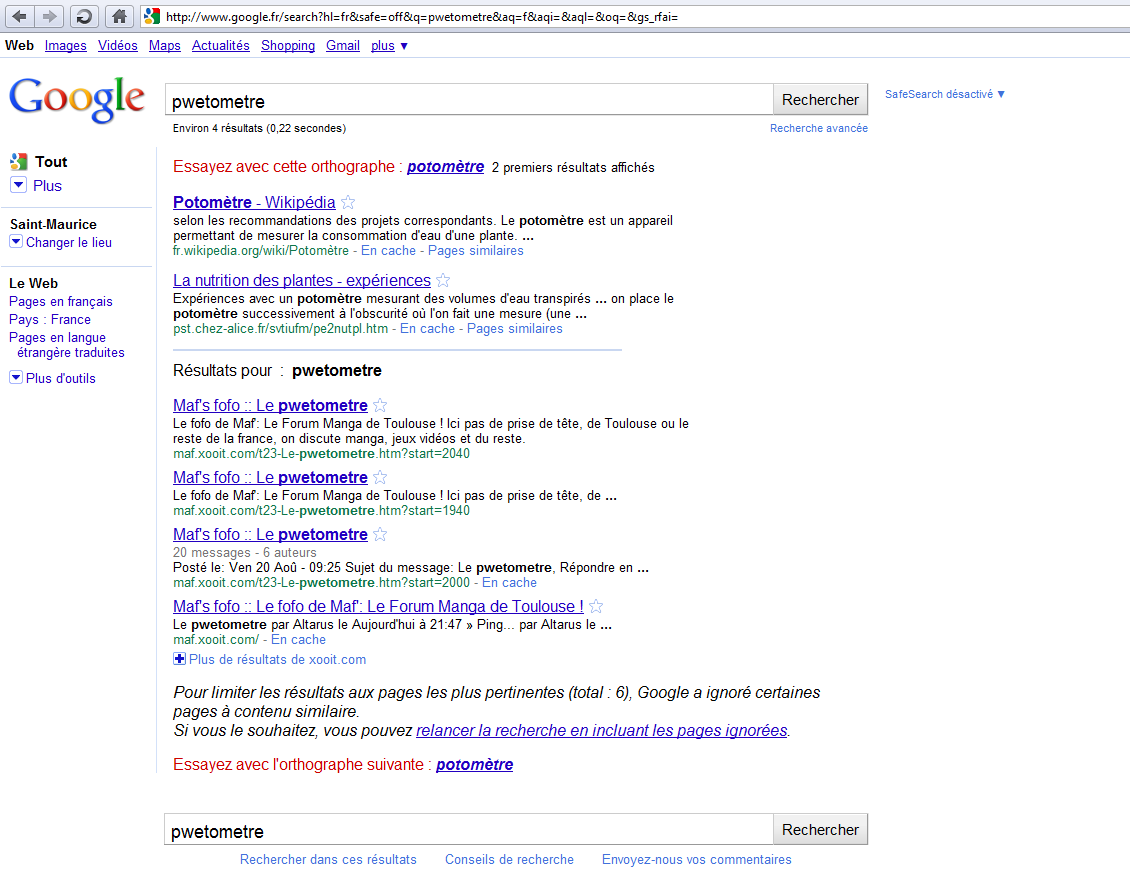Star the Maf's fofo result with start=2040
Image resolution: width=1130 pixels, height=871 pixels.
(x=381, y=406)
